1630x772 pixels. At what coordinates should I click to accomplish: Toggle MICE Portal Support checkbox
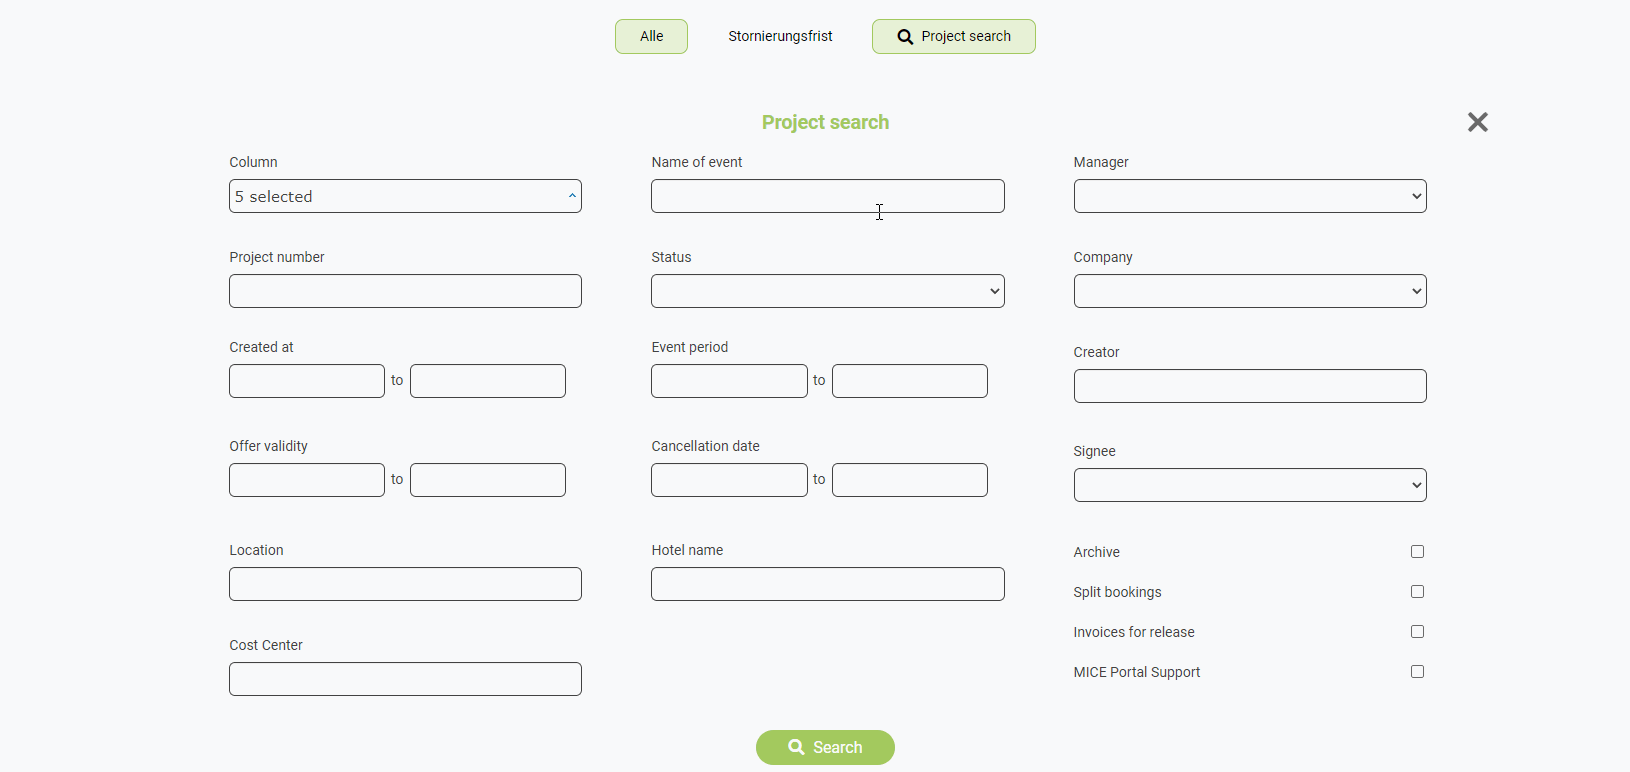tap(1417, 672)
